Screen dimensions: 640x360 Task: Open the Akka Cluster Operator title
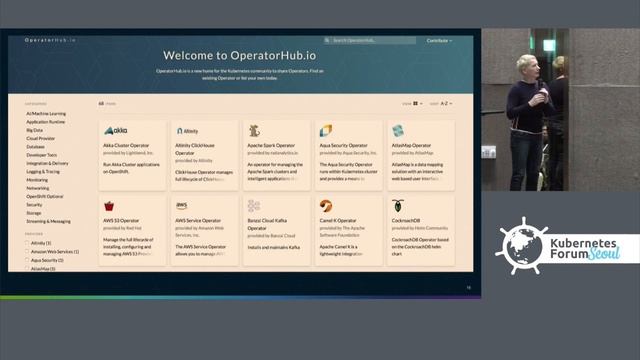(x=126, y=145)
